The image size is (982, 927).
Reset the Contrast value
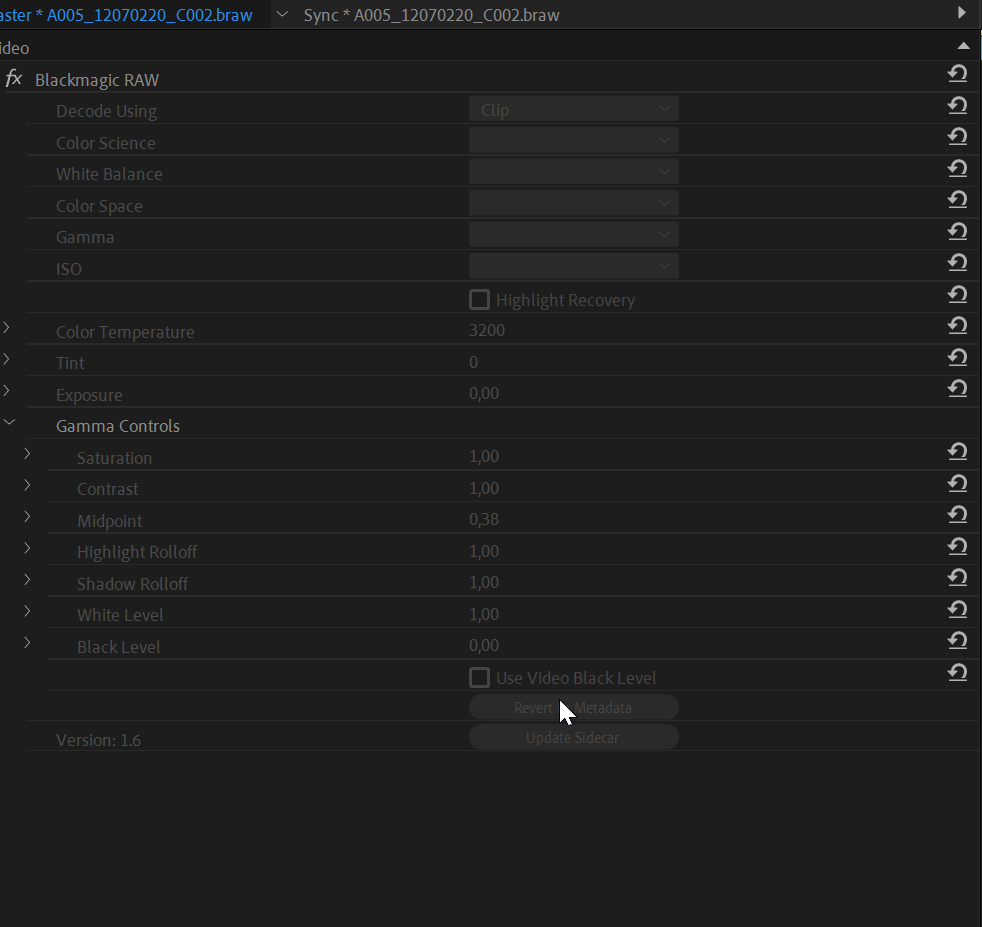tap(958, 484)
